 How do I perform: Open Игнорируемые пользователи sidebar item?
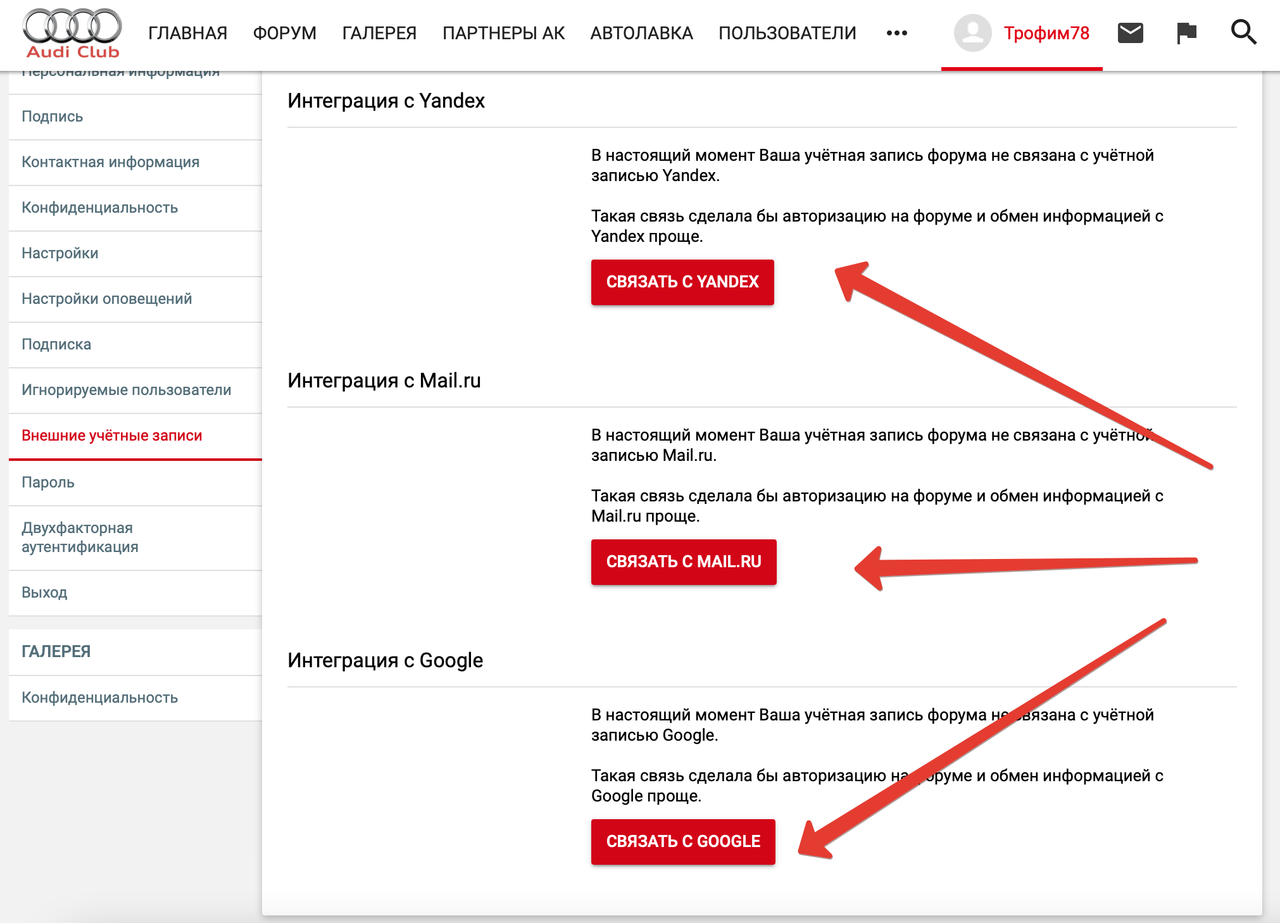135,390
